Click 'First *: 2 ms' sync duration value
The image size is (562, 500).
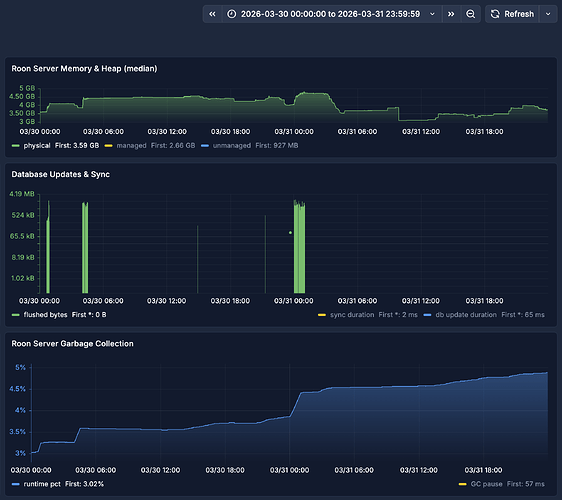(x=398, y=315)
